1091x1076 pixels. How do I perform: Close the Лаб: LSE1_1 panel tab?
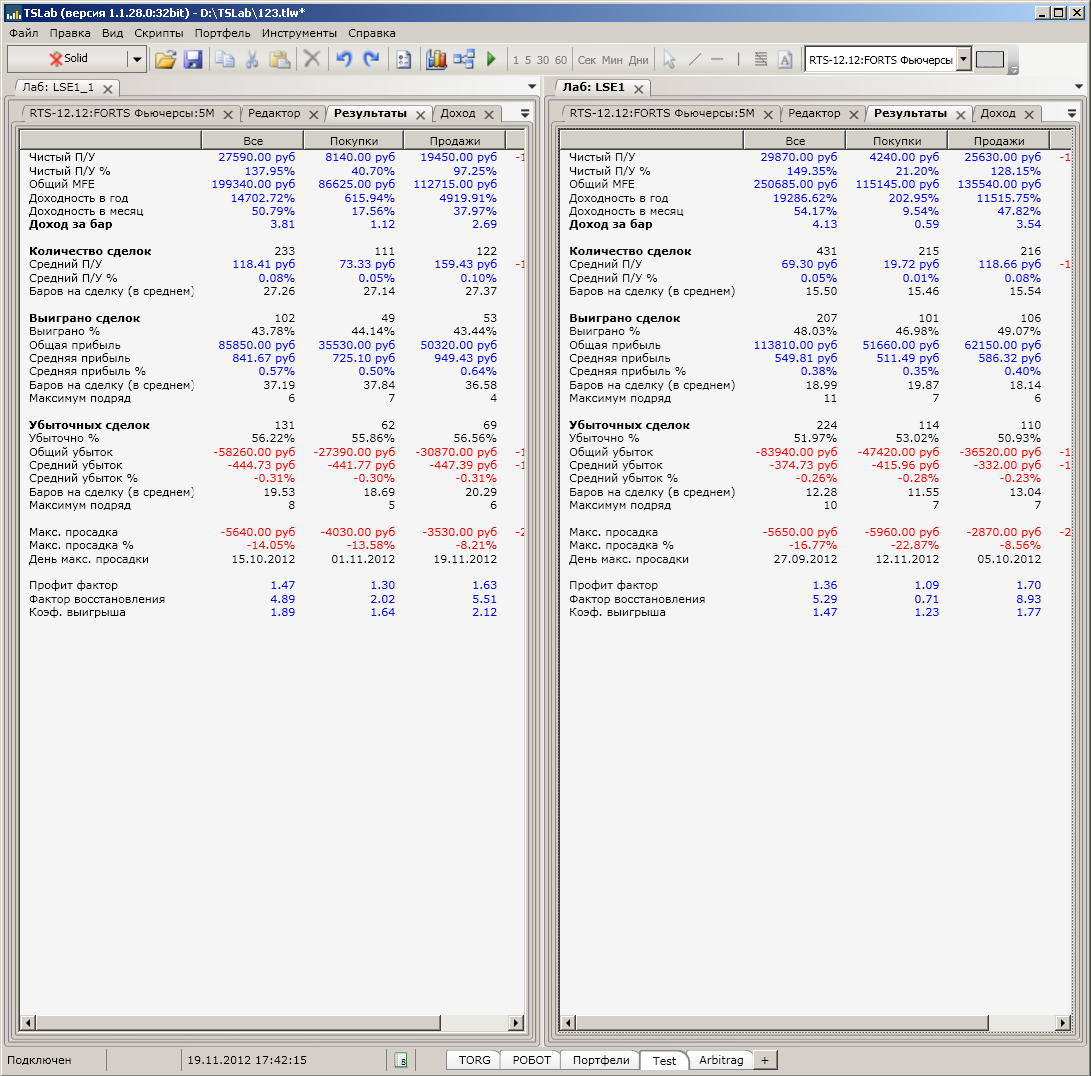[108, 88]
